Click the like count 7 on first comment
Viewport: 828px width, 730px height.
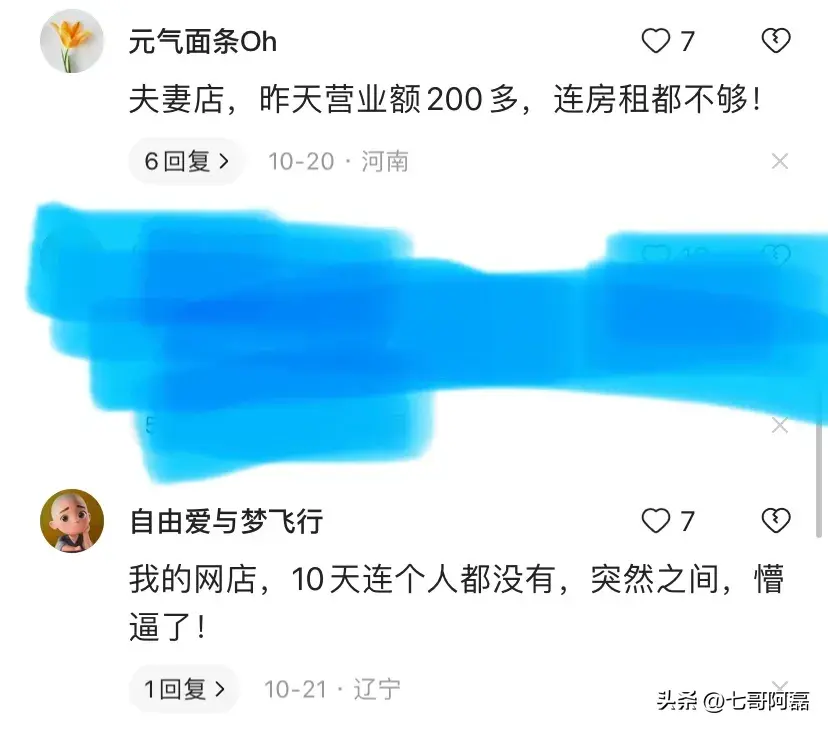pyautogui.click(x=687, y=41)
